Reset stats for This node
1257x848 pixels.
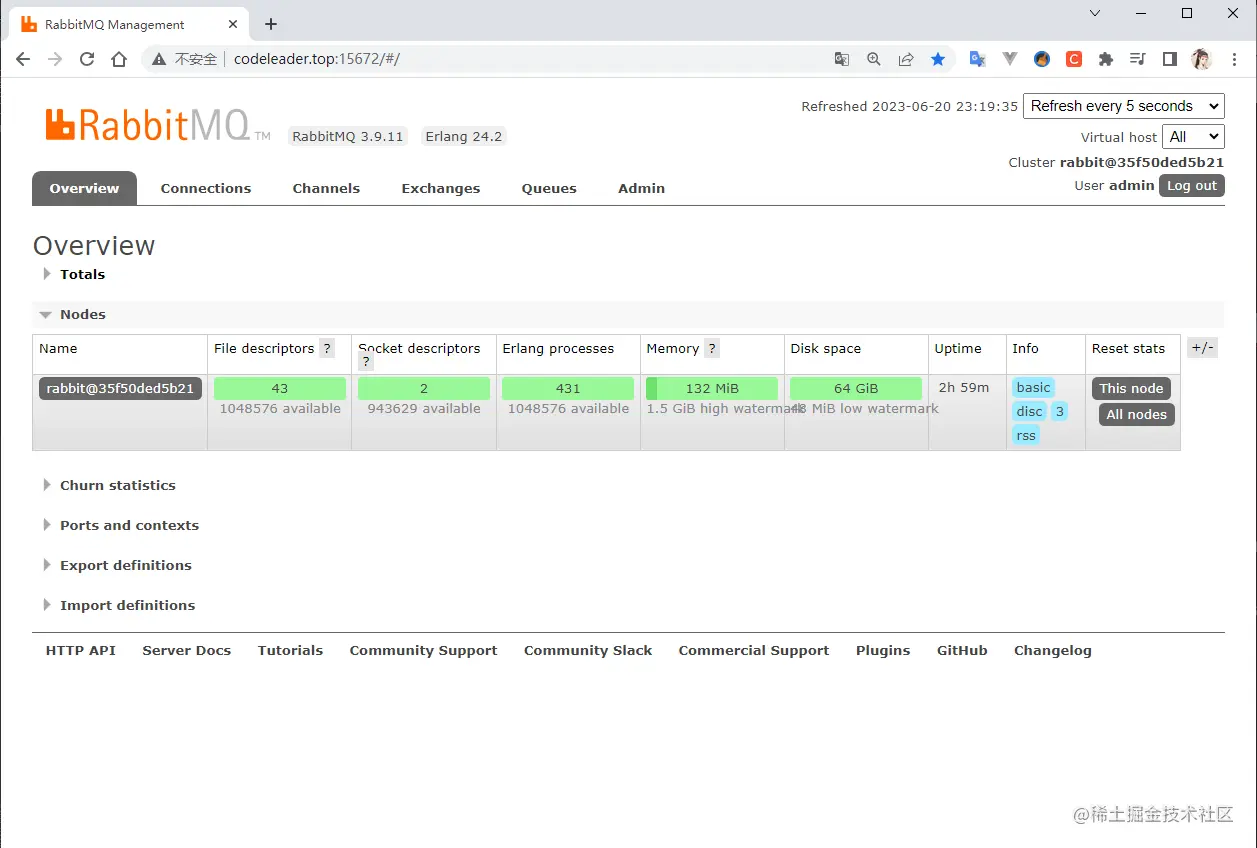pos(1131,388)
